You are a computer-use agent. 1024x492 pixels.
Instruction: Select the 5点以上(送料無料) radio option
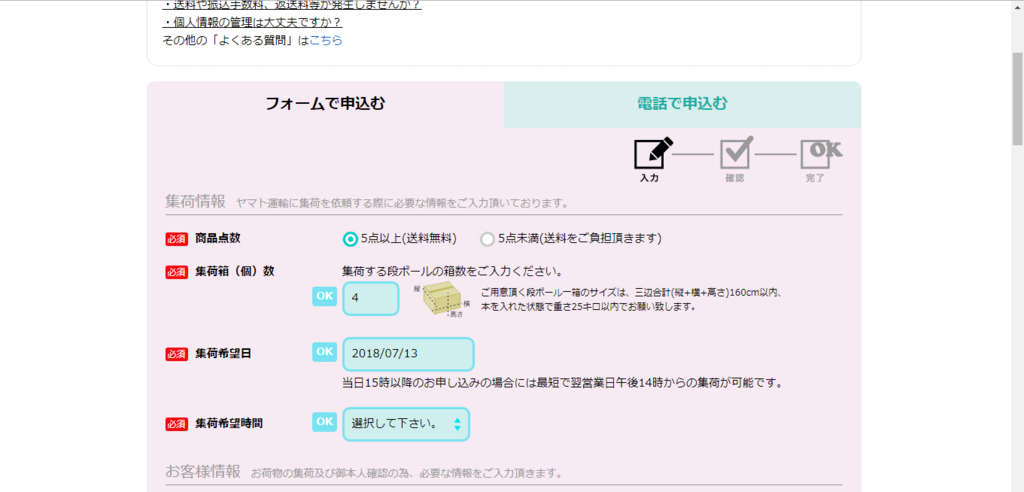[351, 239]
